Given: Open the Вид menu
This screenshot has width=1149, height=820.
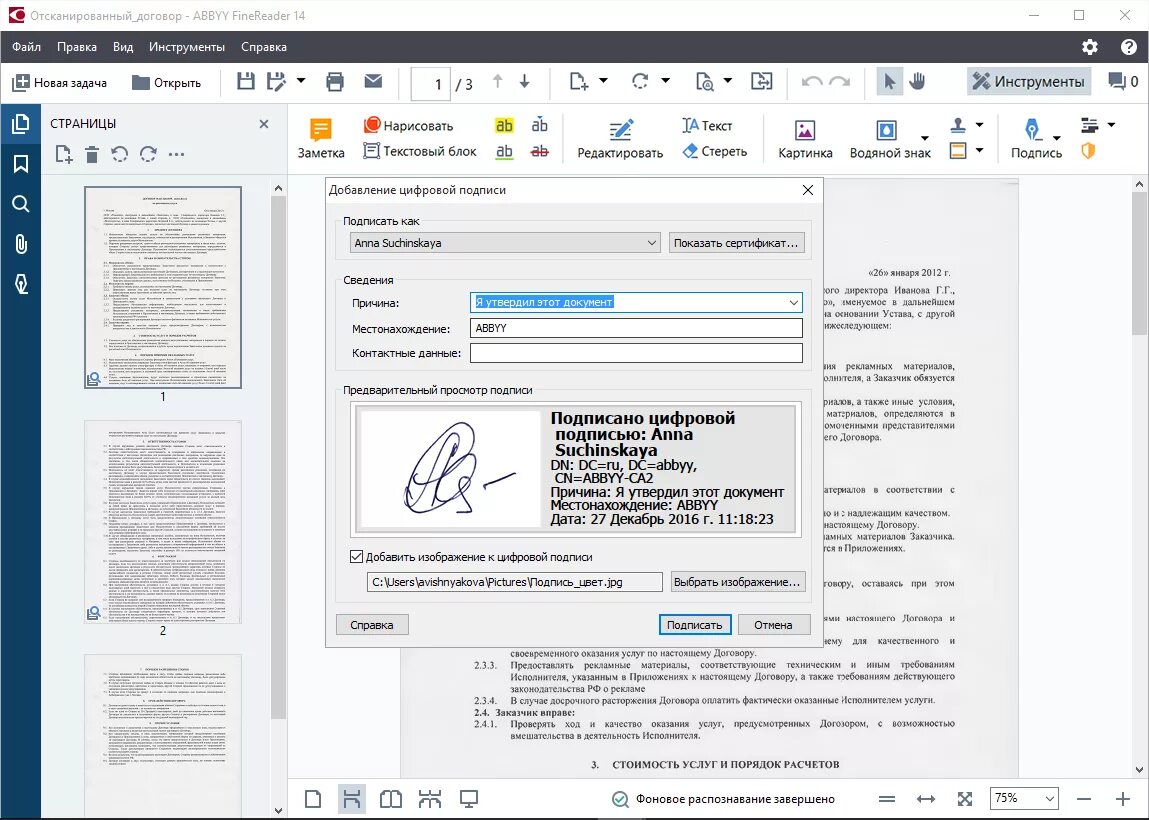Looking at the screenshot, I should [x=123, y=47].
